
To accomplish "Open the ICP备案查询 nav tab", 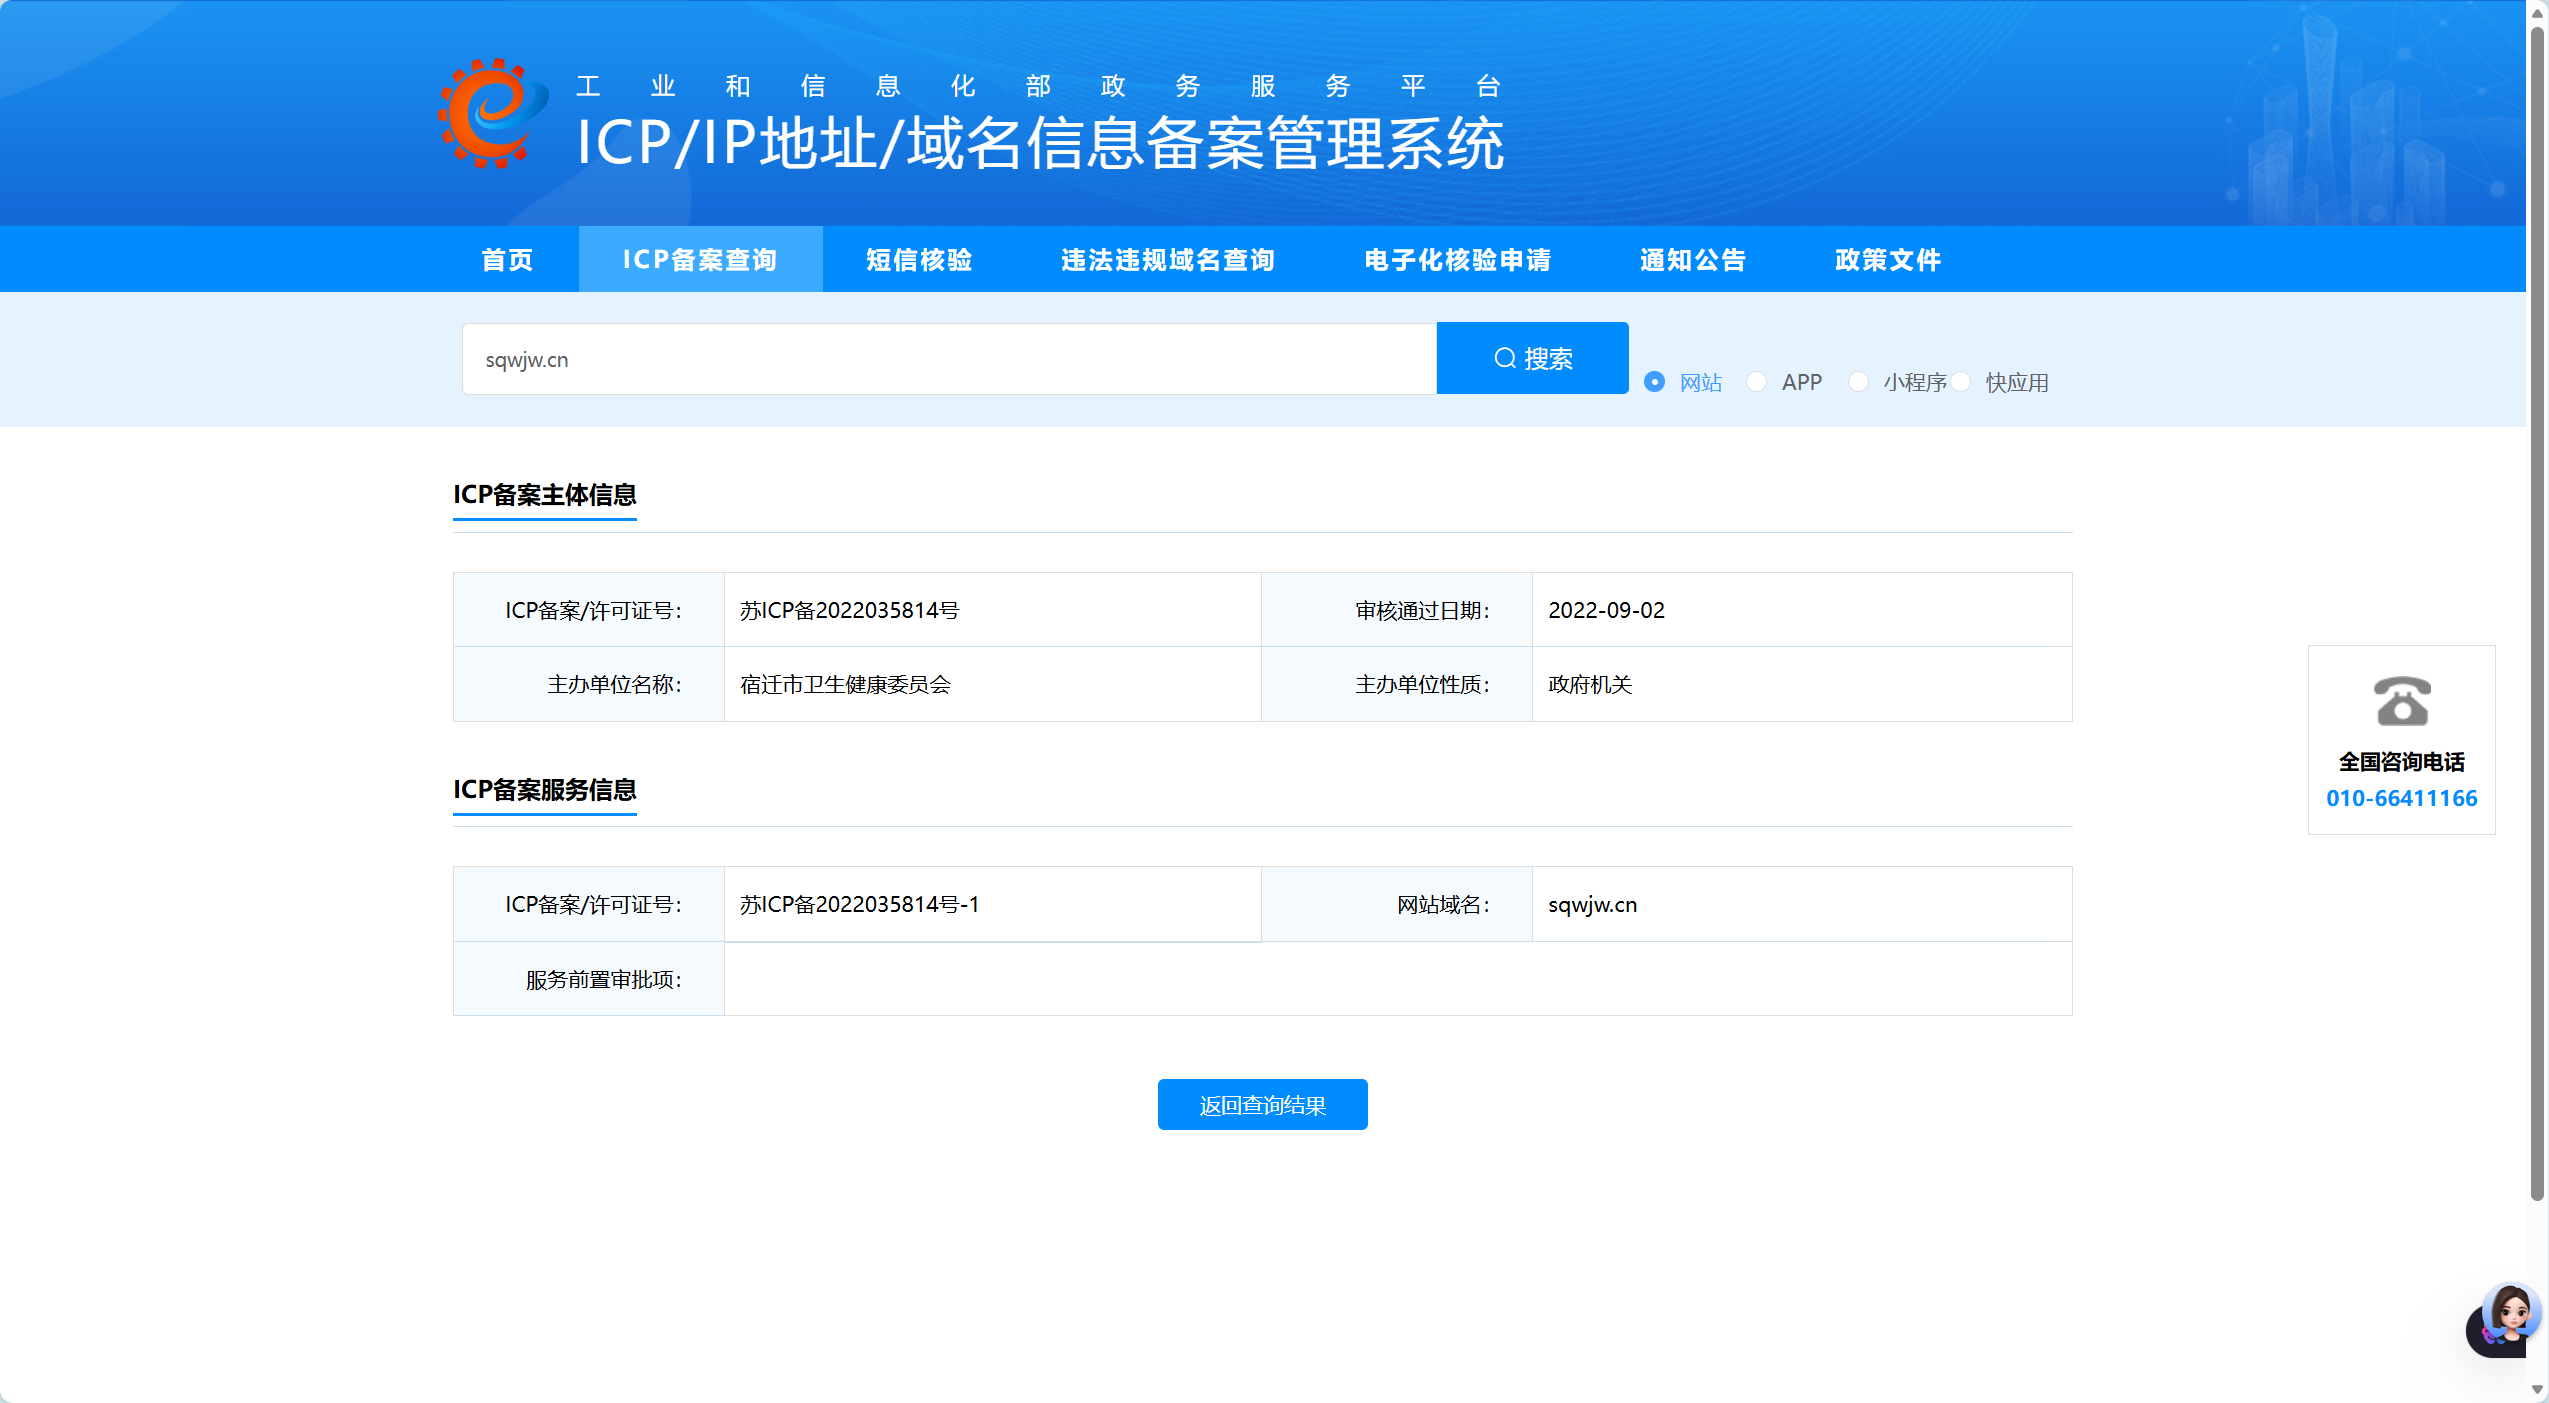I will 700,260.
